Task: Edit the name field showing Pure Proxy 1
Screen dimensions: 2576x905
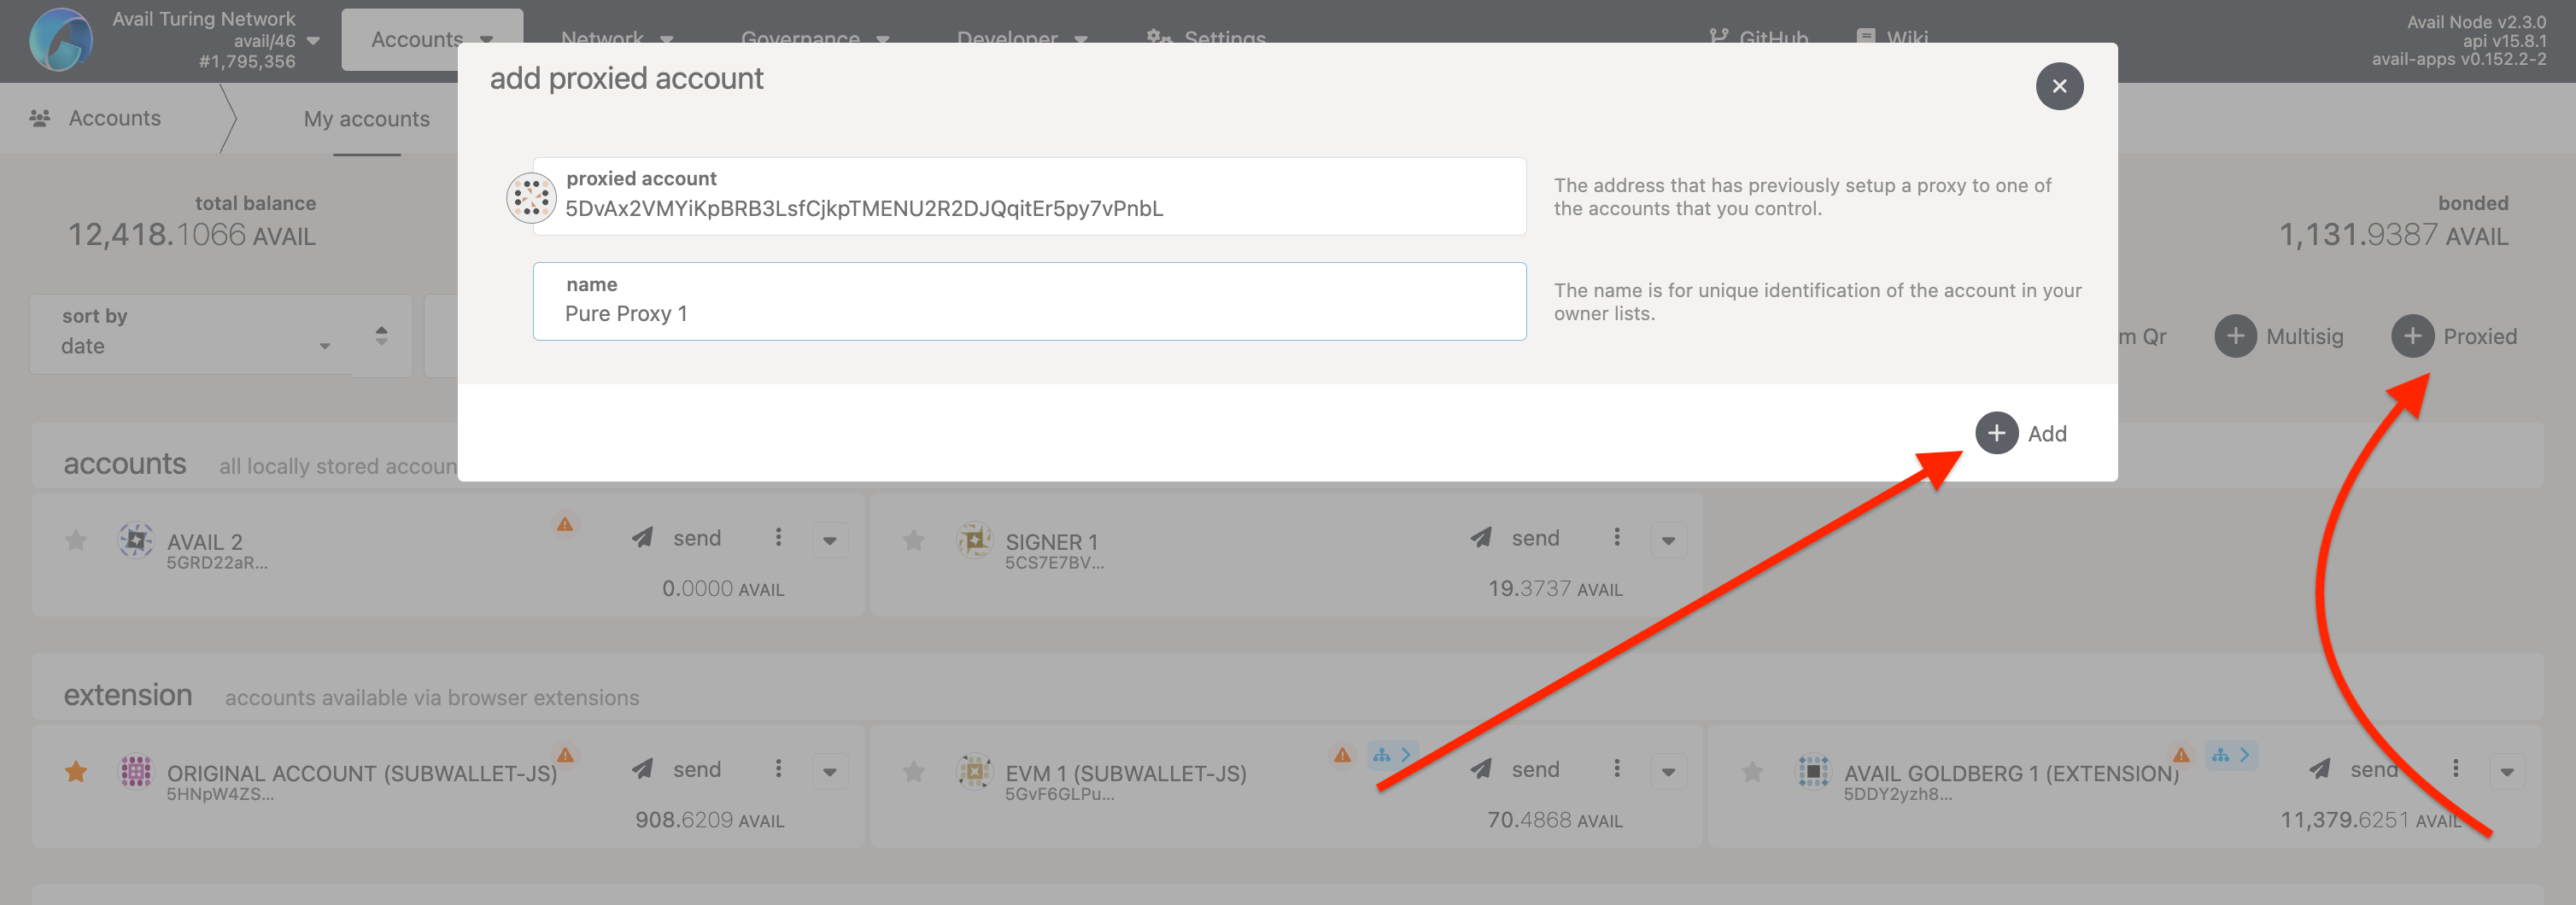Action: coord(1028,313)
